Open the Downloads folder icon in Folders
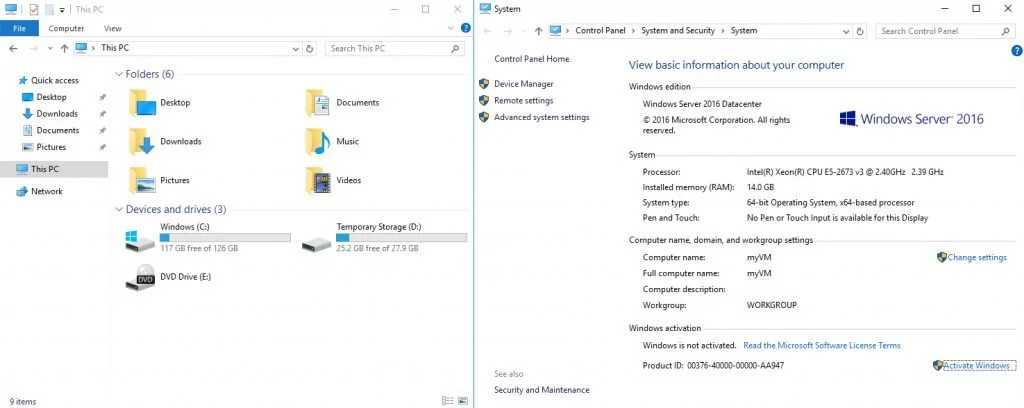 [x=142, y=142]
